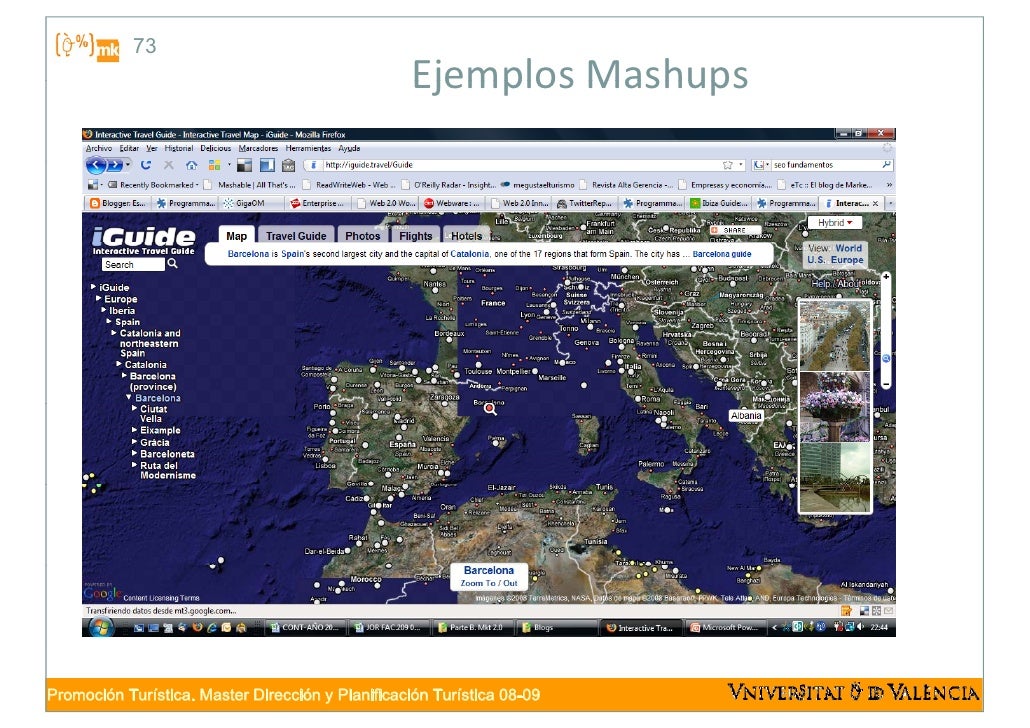The width and height of the screenshot is (1030, 728).
Task: Switch to the Travel Guide tab
Action: [x=296, y=236]
